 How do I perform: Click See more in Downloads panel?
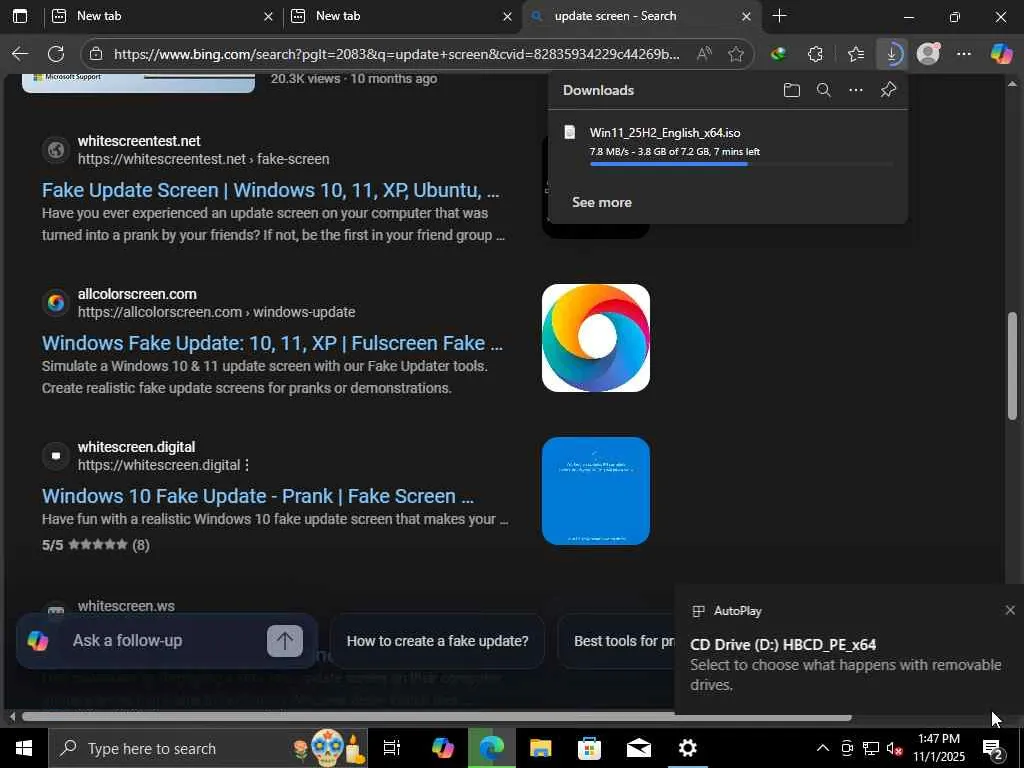[601, 202]
